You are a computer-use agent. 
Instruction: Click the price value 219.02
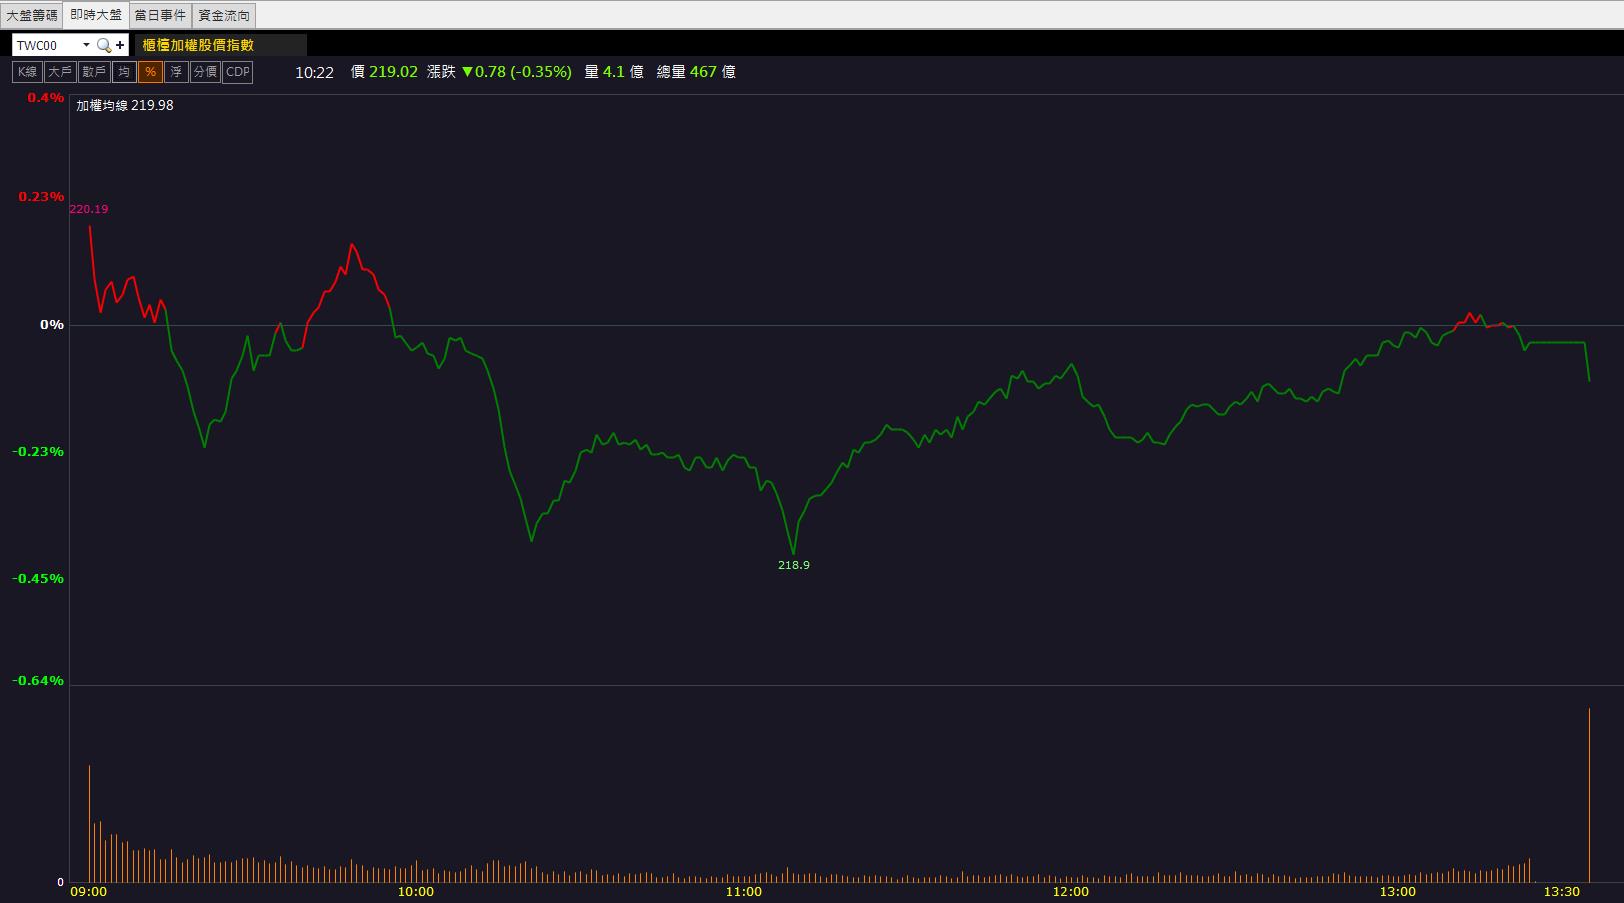[x=393, y=72]
